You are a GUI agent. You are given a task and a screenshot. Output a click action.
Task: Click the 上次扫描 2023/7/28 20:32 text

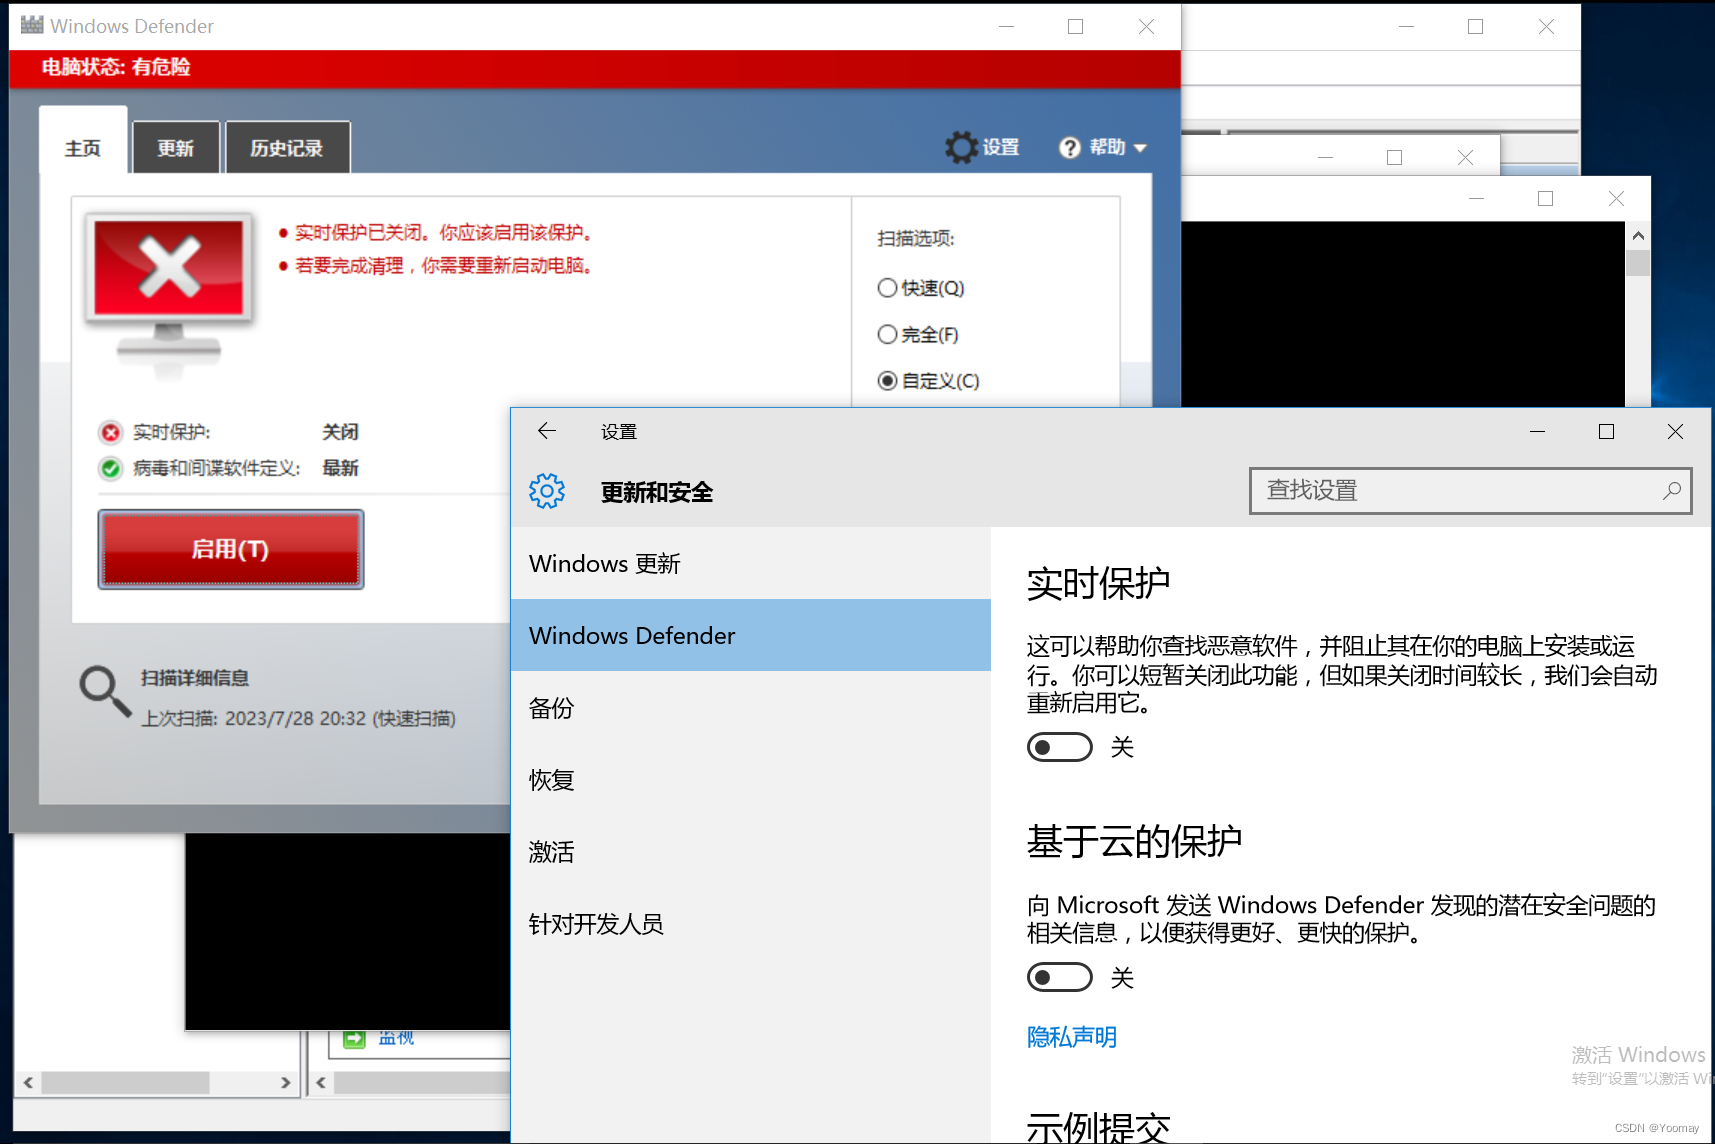click(298, 719)
